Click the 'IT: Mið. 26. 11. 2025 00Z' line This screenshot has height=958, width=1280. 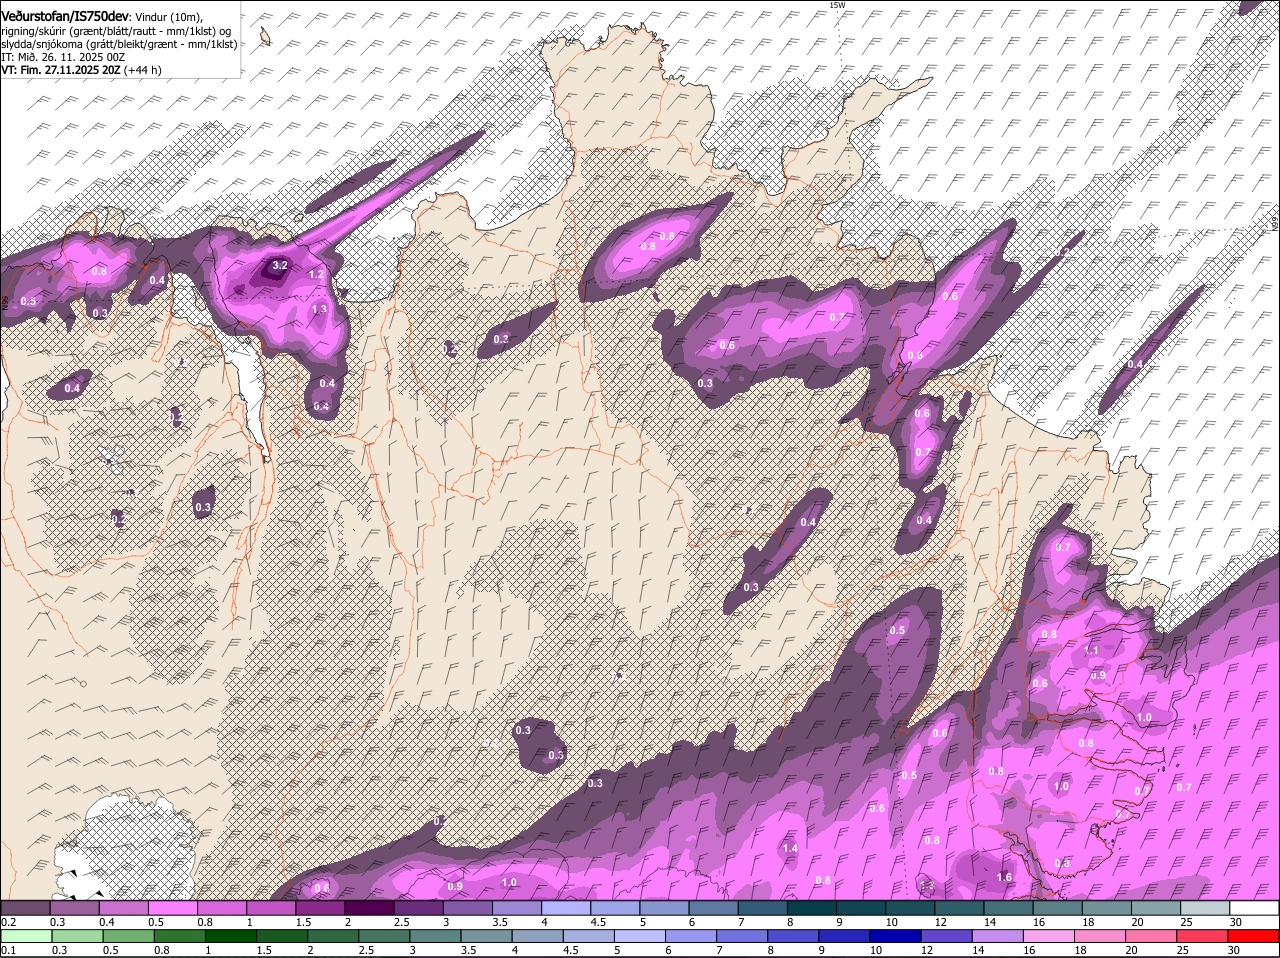63,57
